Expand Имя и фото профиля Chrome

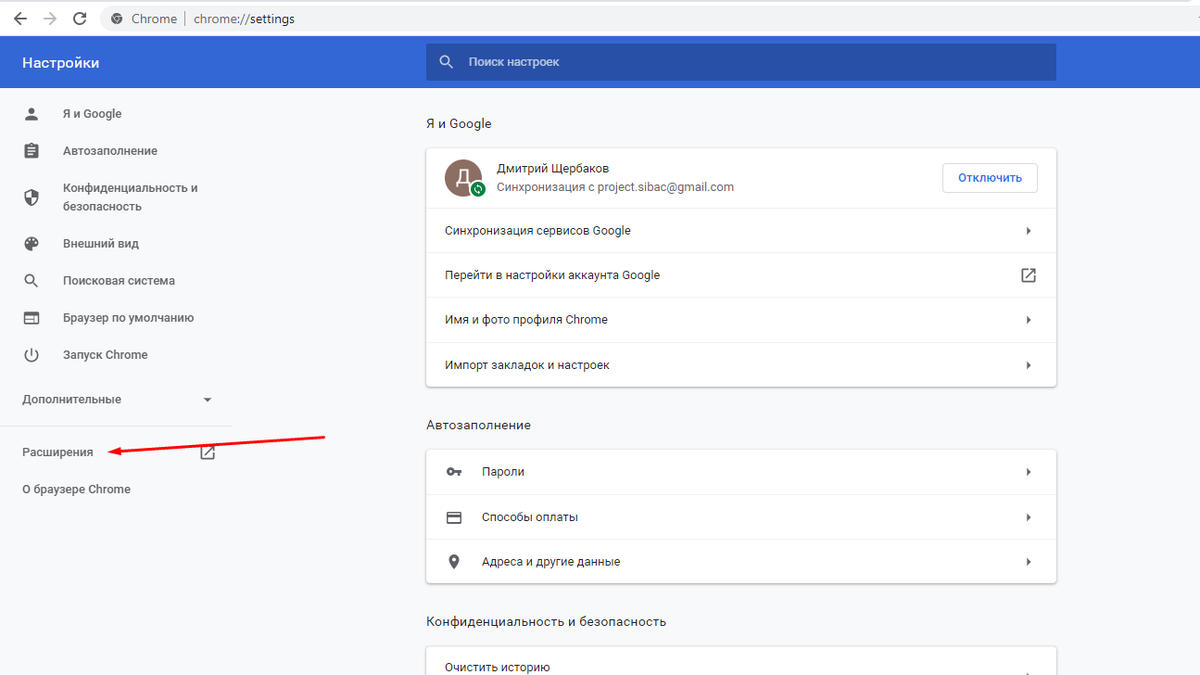(x=1028, y=320)
